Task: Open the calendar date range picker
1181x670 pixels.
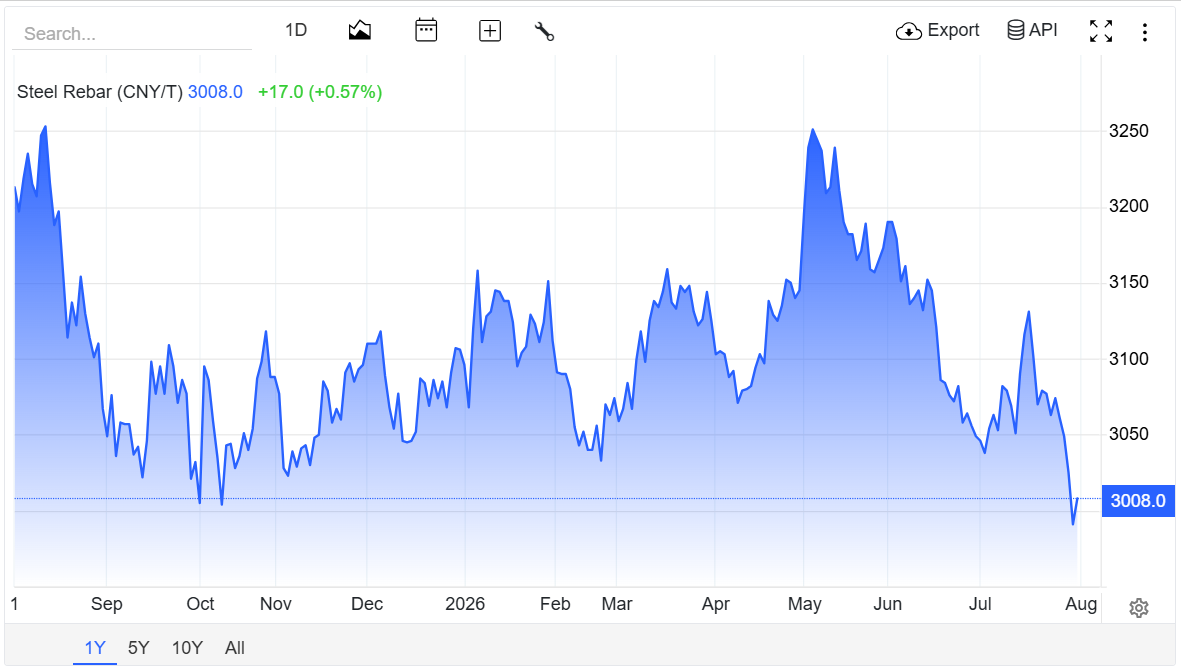Action: 426,30
